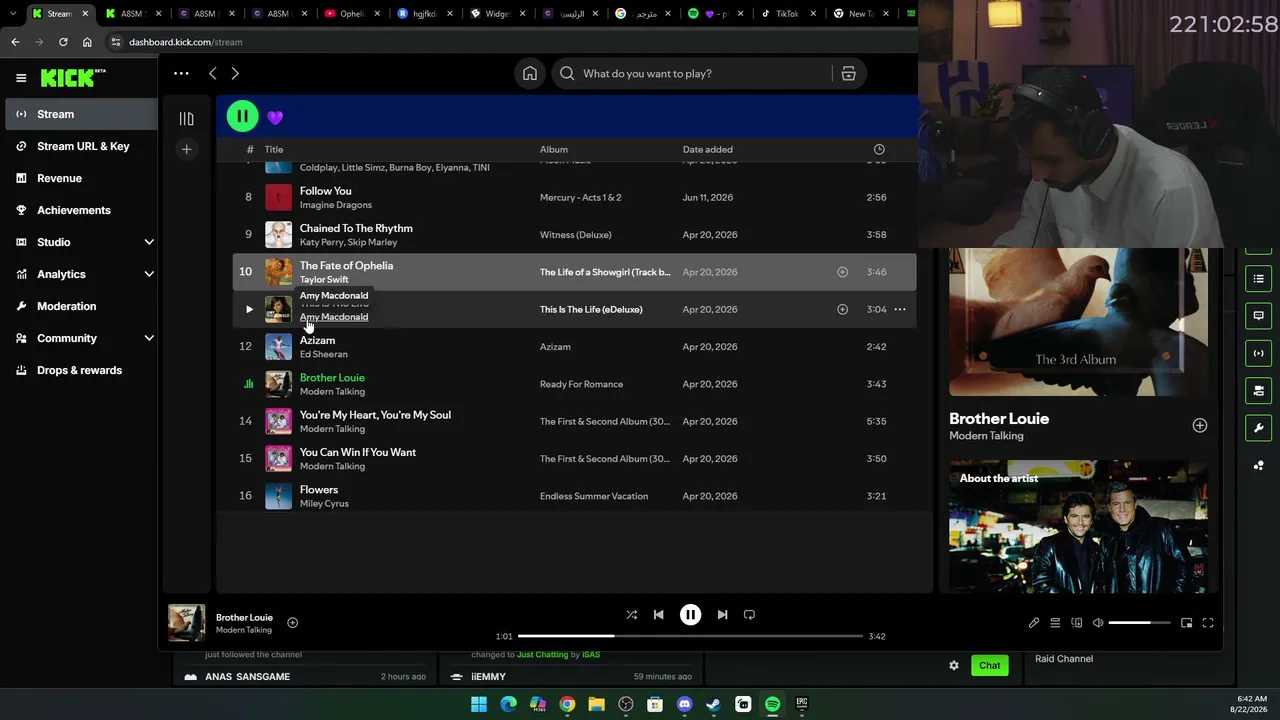Launch Discord from the taskbar
Image resolution: width=1280 pixels, height=720 pixels.
[684, 704]
